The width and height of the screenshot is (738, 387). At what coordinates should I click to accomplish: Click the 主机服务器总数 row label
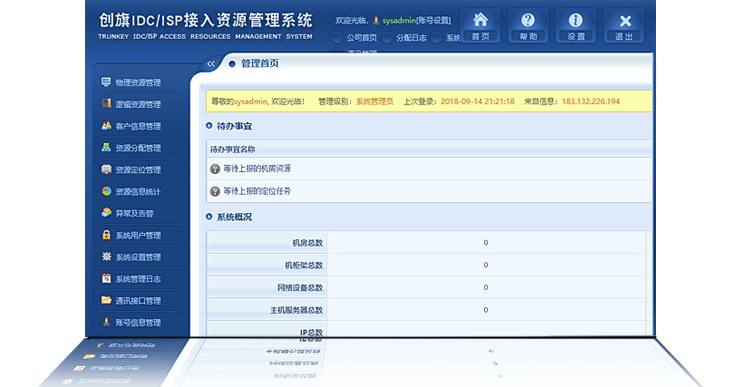pyautogui.click(x=297, y=310)
